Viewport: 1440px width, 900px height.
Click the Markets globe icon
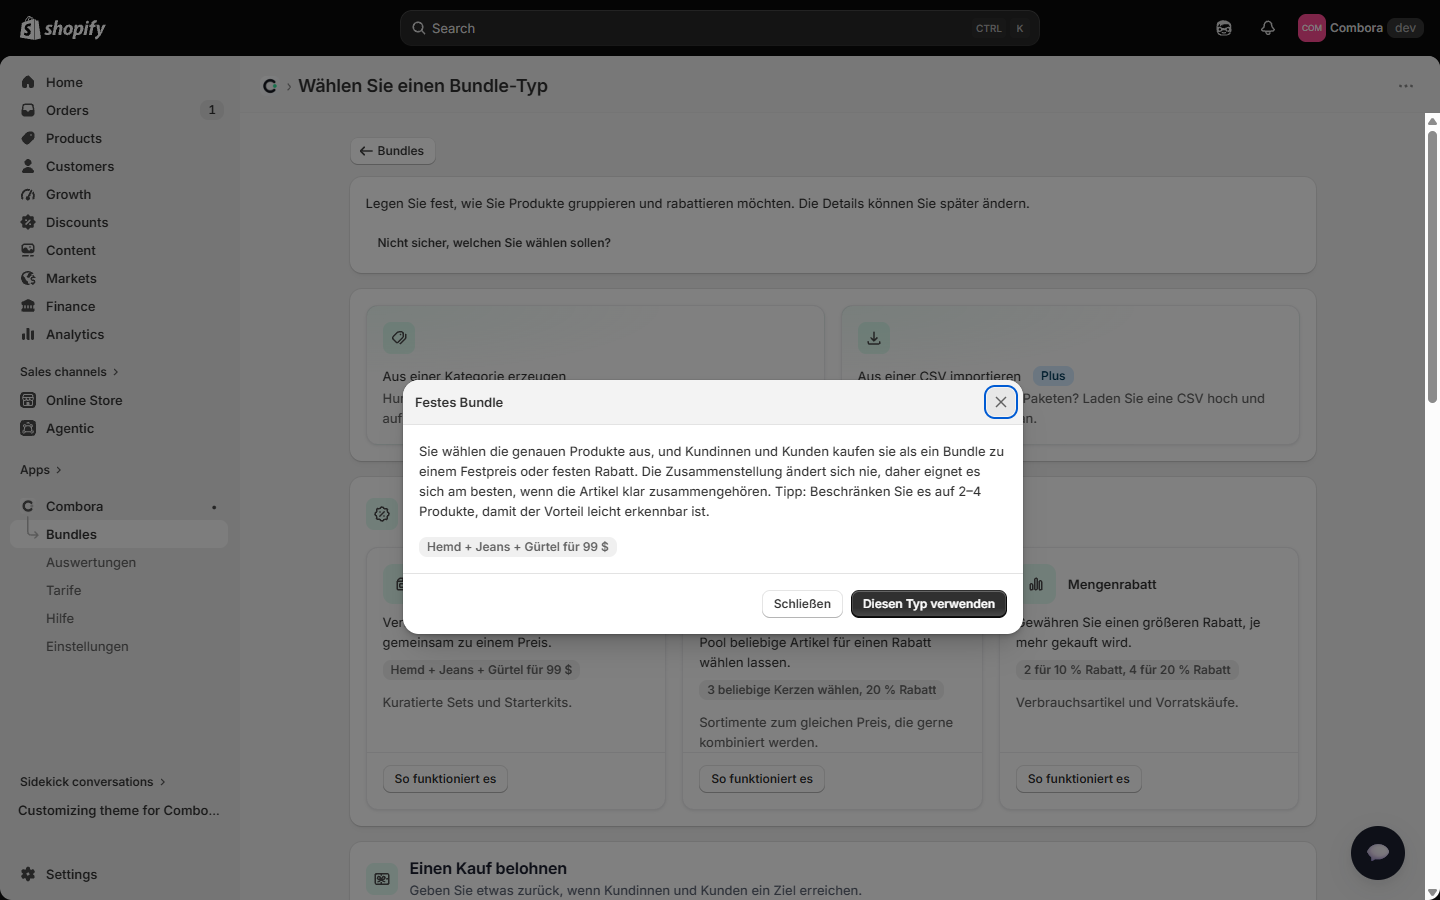click(28, 278)
